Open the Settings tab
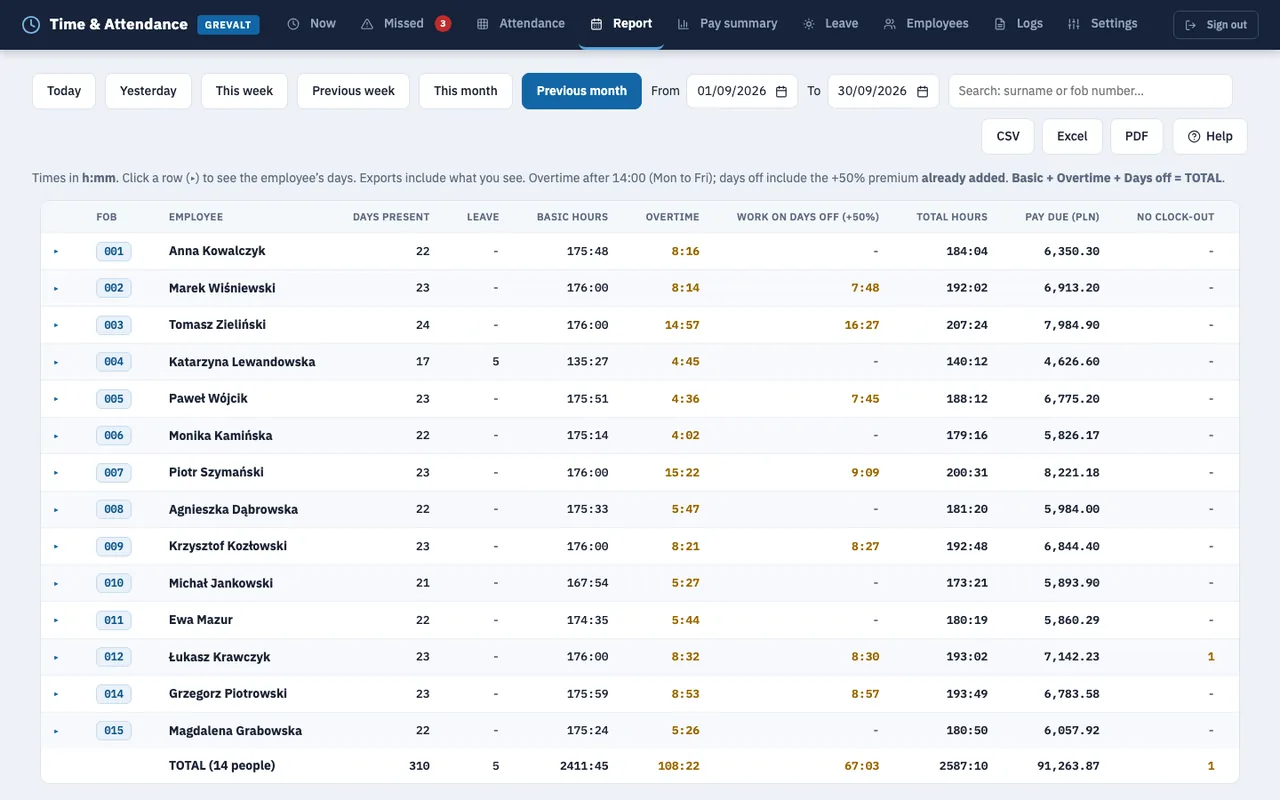The image size is (1280, 800). pos(1102,23)
